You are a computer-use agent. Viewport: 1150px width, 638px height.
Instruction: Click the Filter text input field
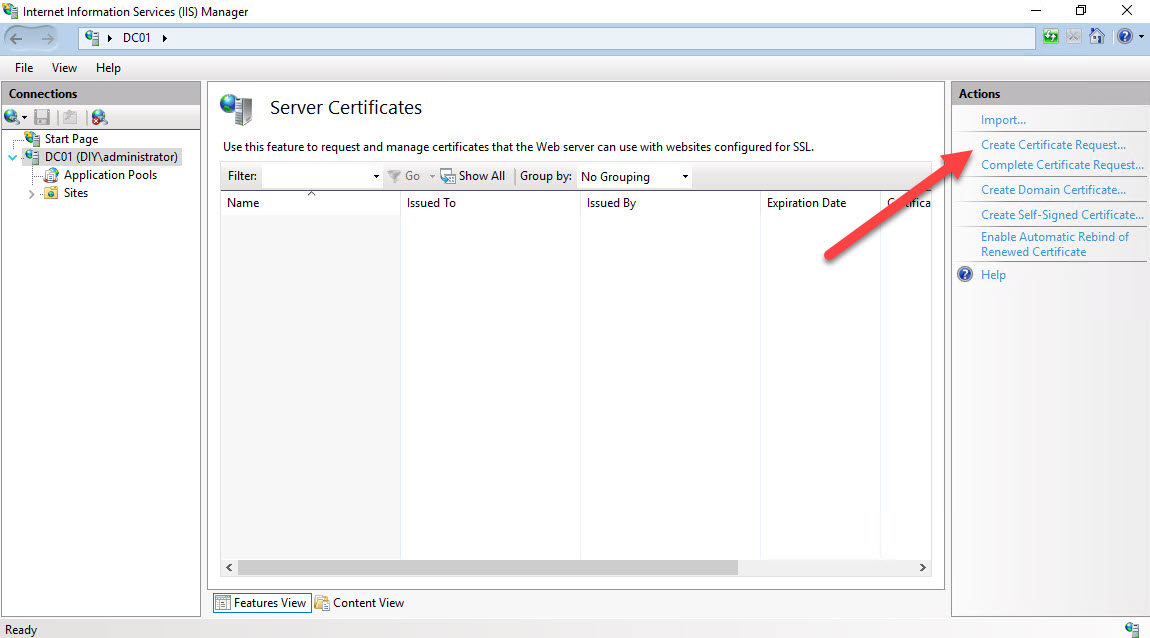(x=315, y=177)
